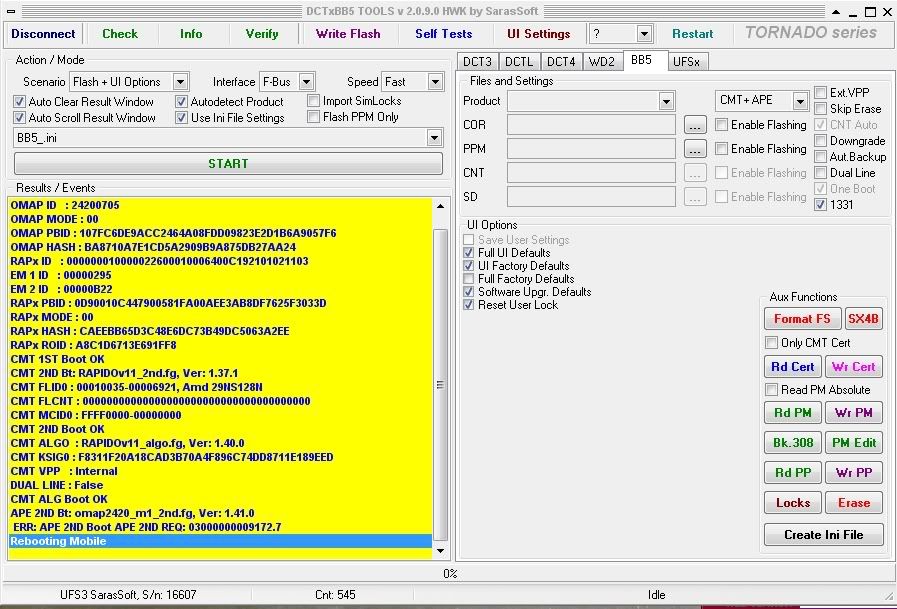This screenshot has height=609, width=897.
Task: Open PM Edit
Action: pyautogui.click(x=854, y=443)
